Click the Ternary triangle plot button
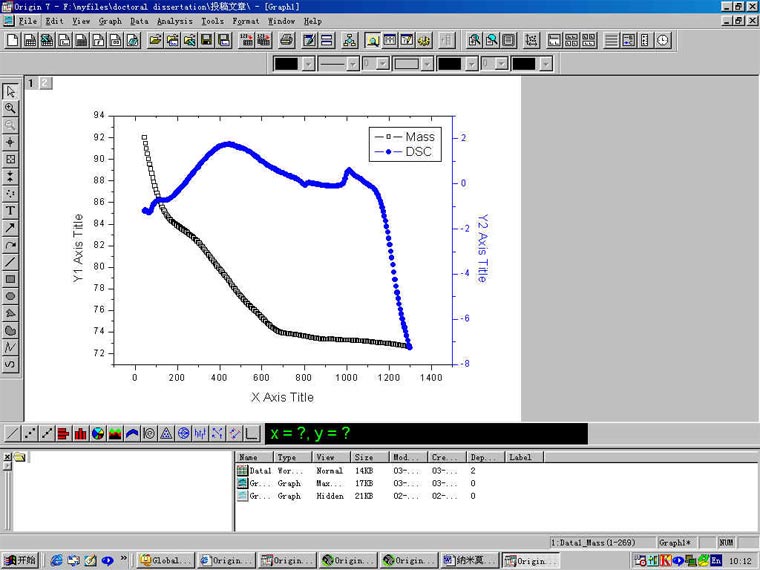 click(x=166, y=433)
